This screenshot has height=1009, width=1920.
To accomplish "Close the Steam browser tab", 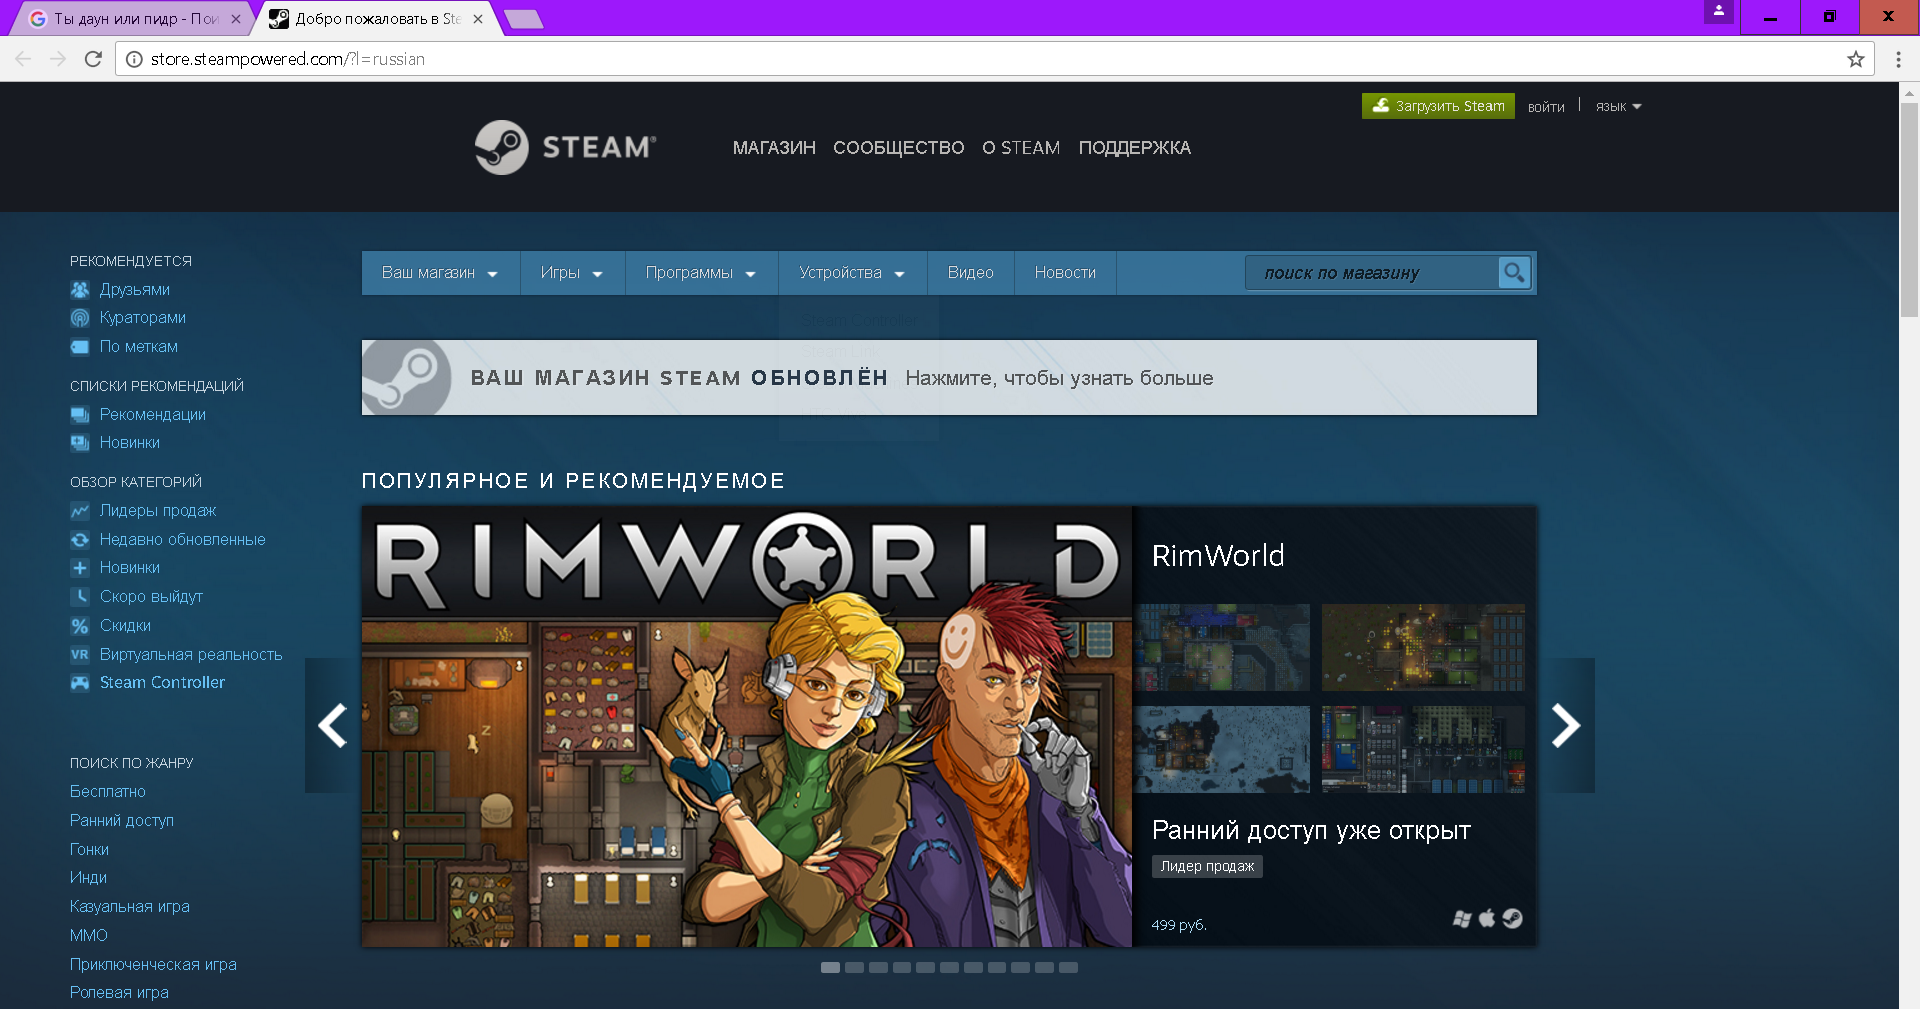I will pos(478,19).
